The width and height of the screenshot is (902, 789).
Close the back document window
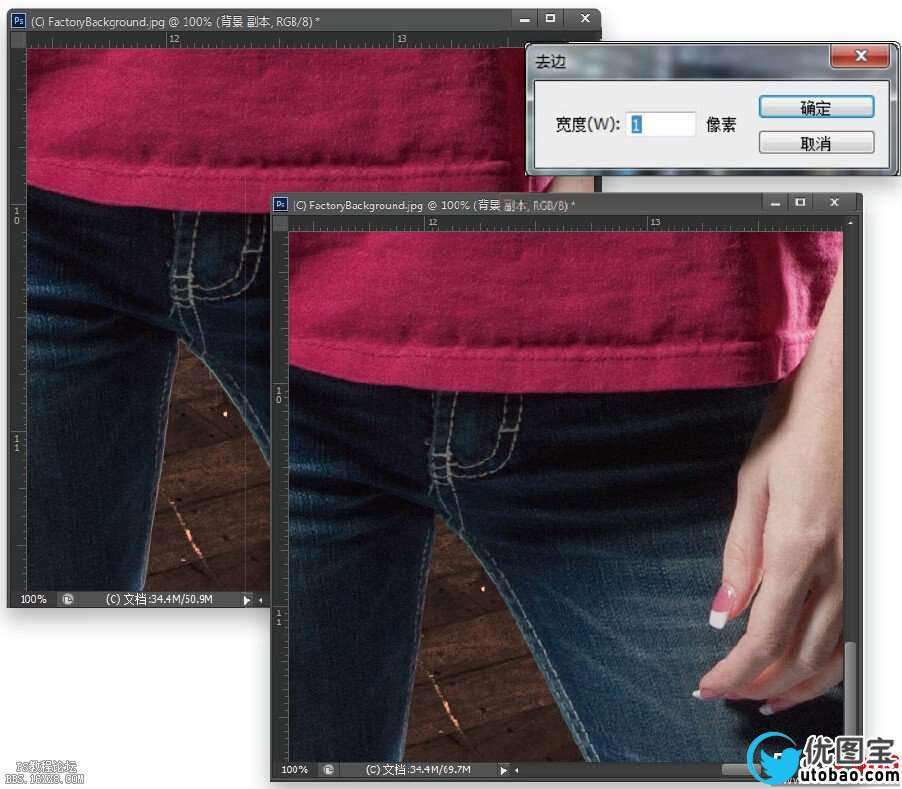(585, 19)
